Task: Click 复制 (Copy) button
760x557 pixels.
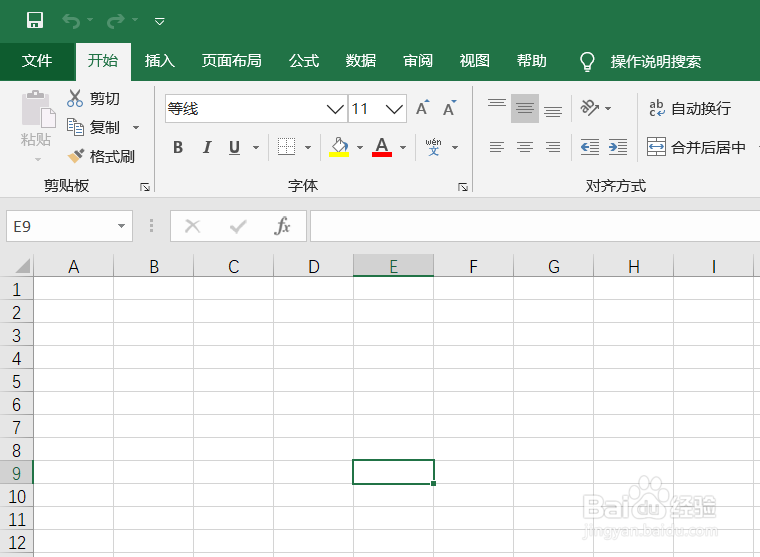Action: [x=94, y=127]
